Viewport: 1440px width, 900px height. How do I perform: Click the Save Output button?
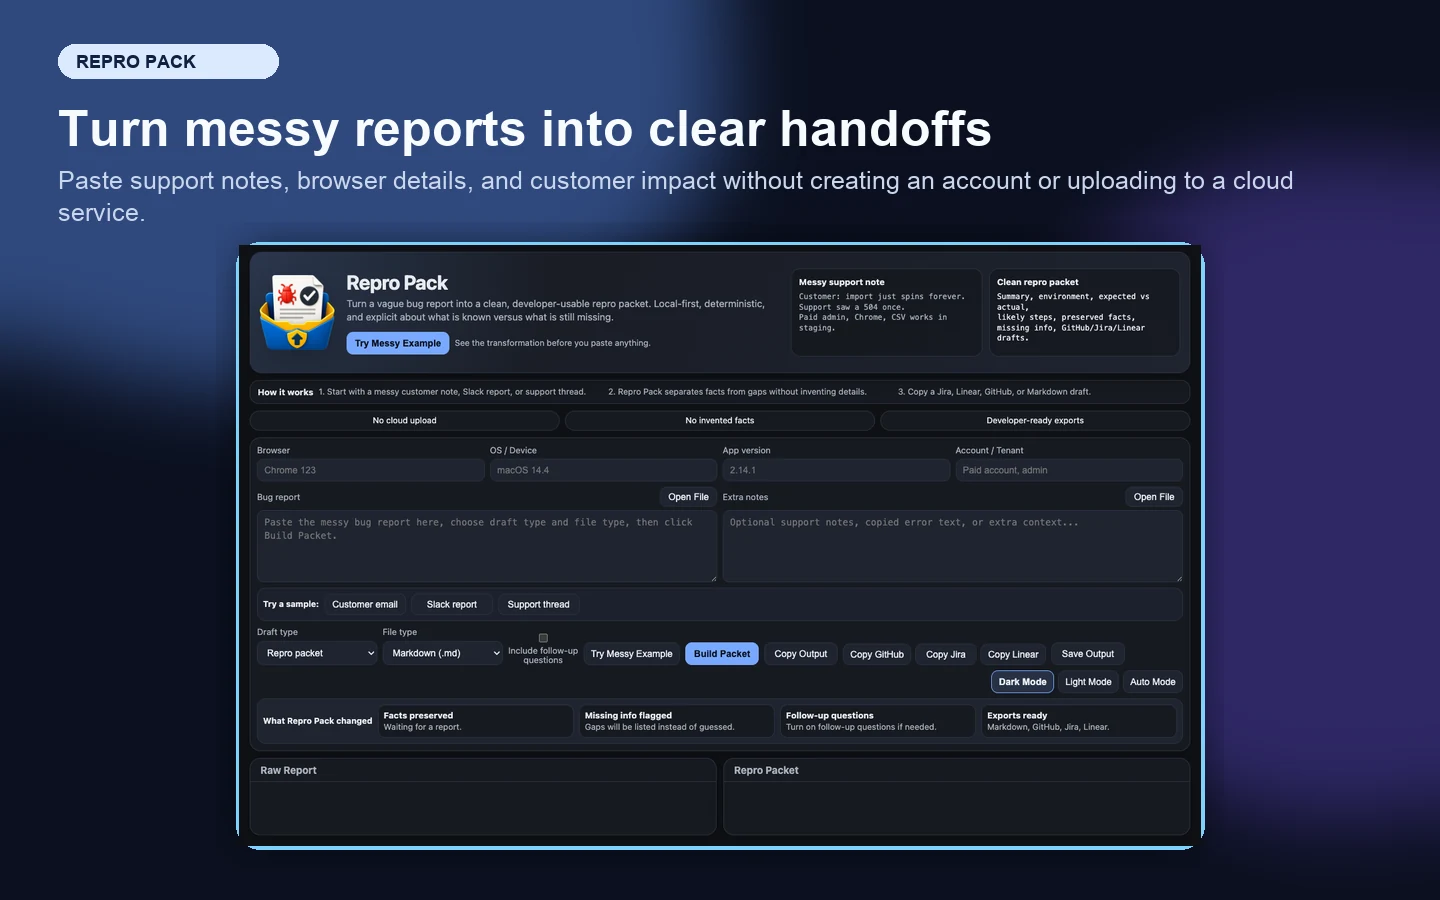(1088, 654)
